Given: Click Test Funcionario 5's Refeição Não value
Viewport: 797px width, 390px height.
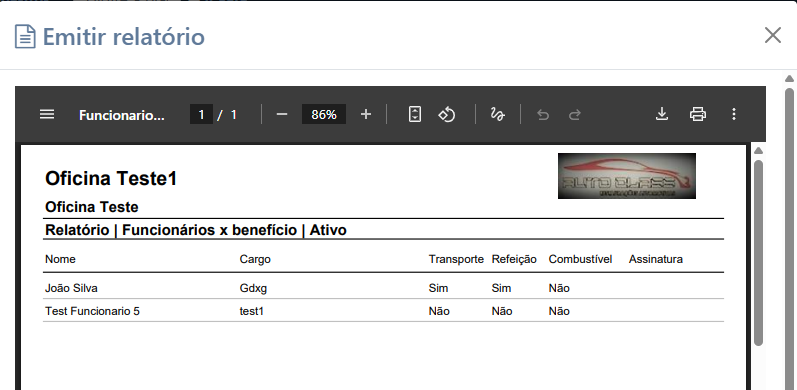Looking at the screenshot, I should (502, 311).
